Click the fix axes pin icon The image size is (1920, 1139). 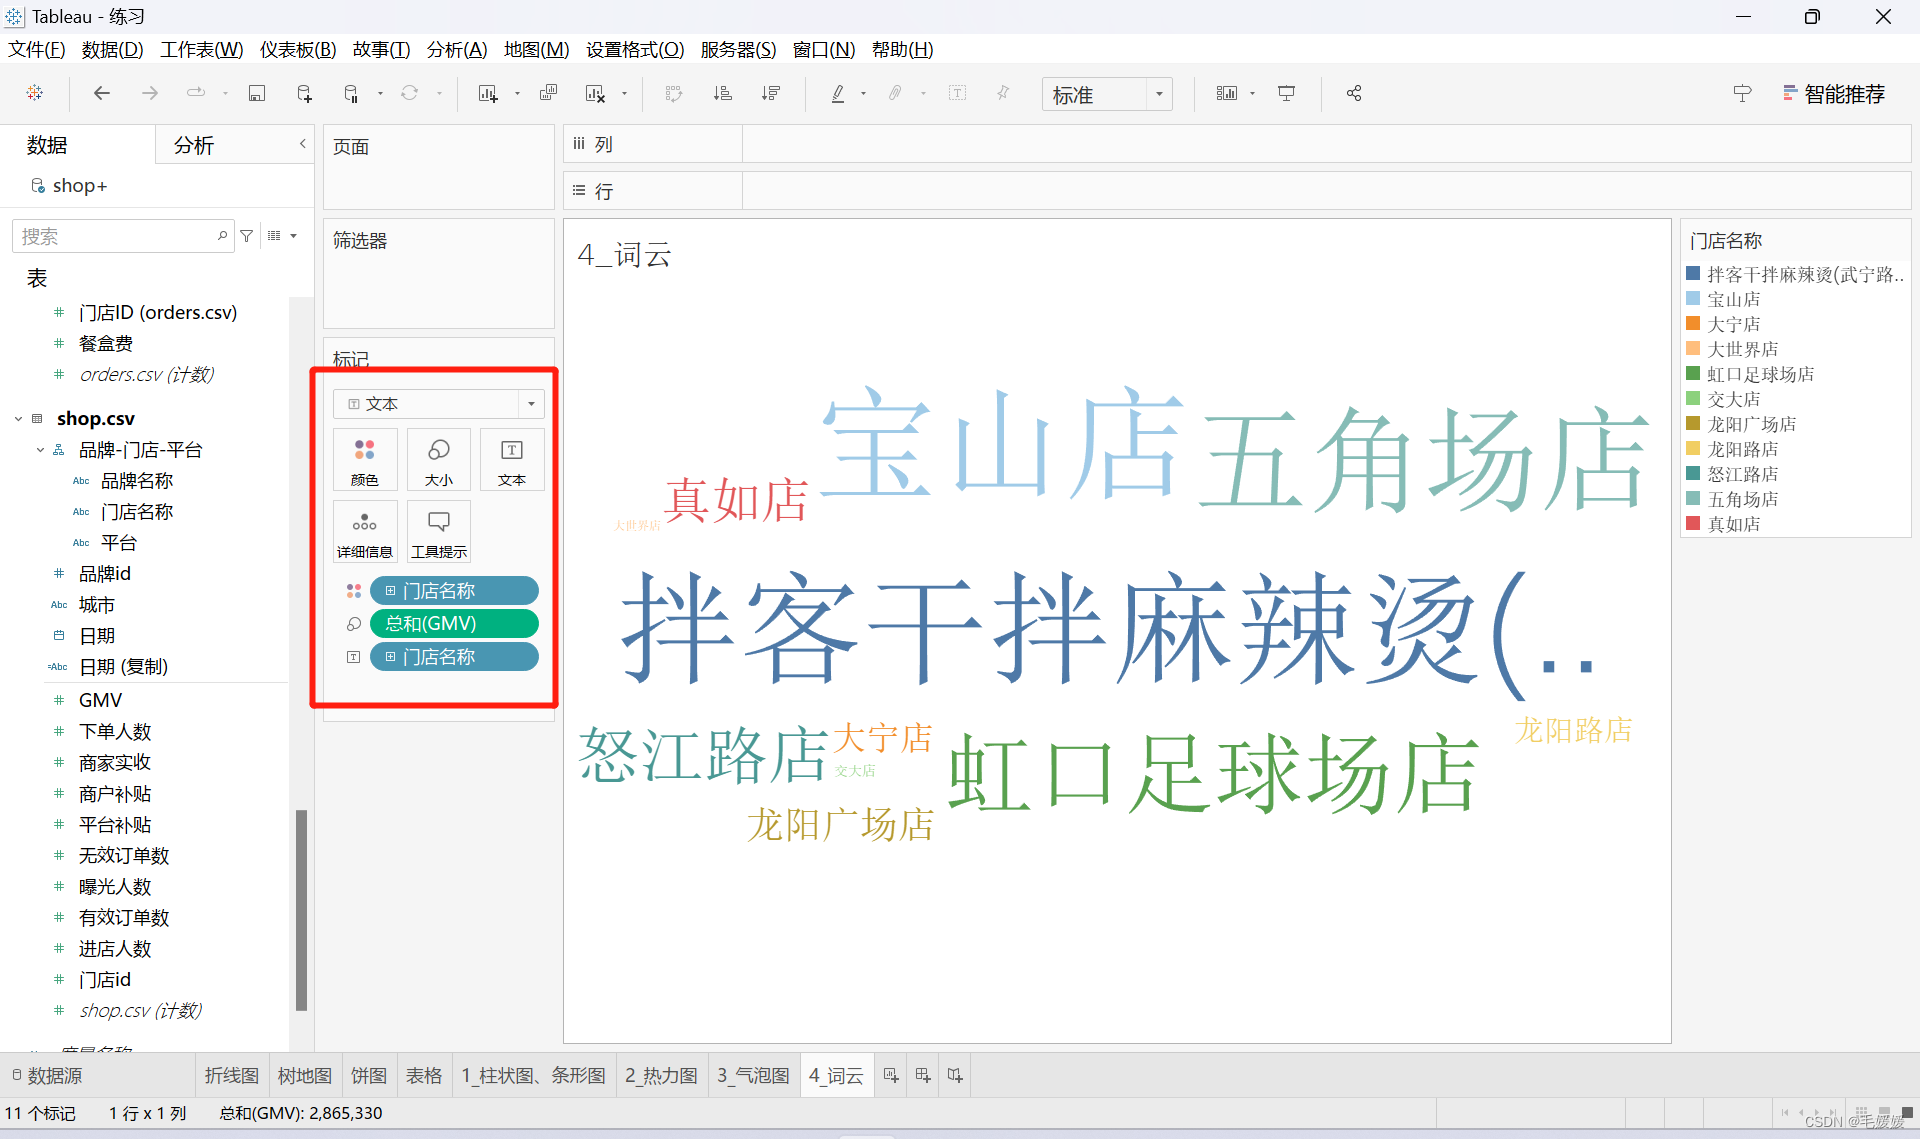(1003, 93)
